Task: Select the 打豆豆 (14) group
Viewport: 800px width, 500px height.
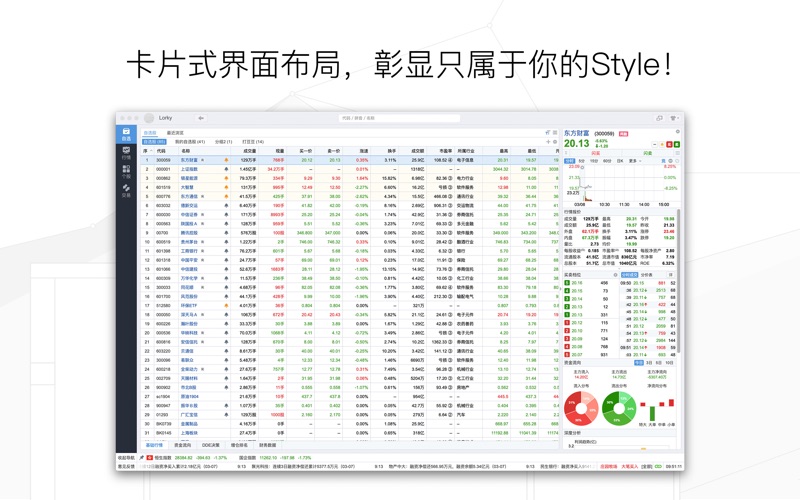Action: [253, 142]
